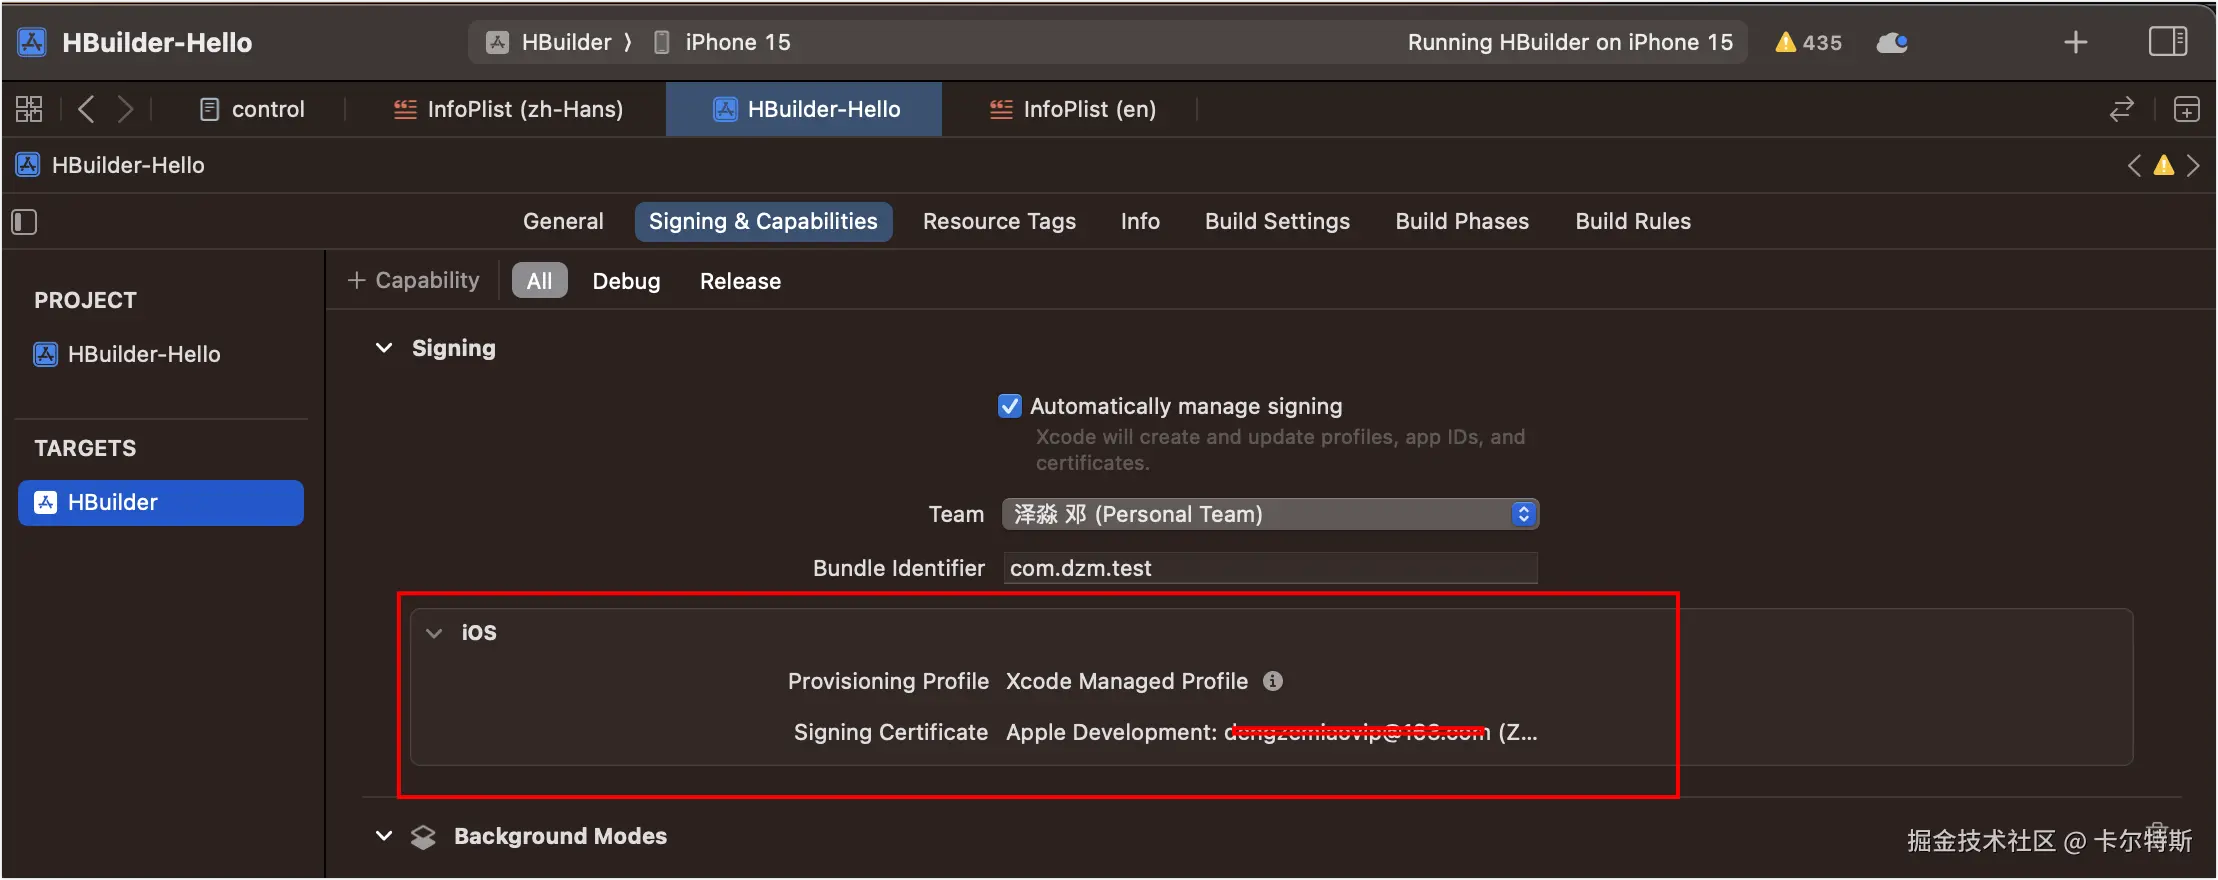Screen dimensions: 2218x880
Task: Open the Build Rules tab
Action: (1633, 221)
